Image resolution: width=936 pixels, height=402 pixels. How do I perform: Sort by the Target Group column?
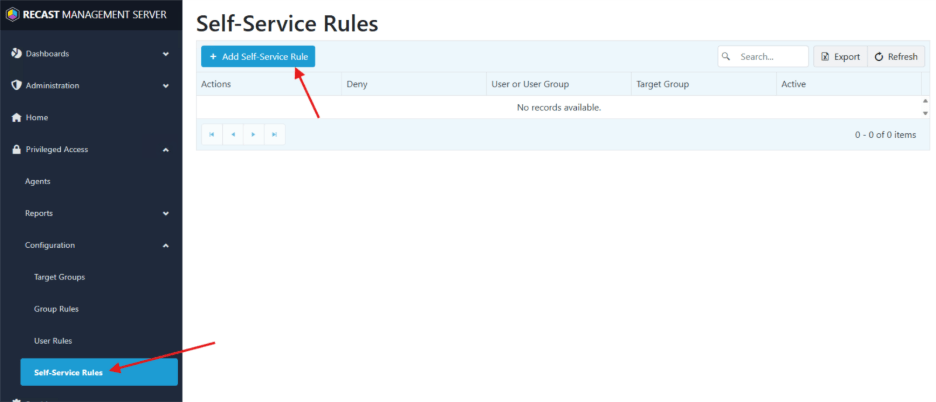click(x=704, y=84)
